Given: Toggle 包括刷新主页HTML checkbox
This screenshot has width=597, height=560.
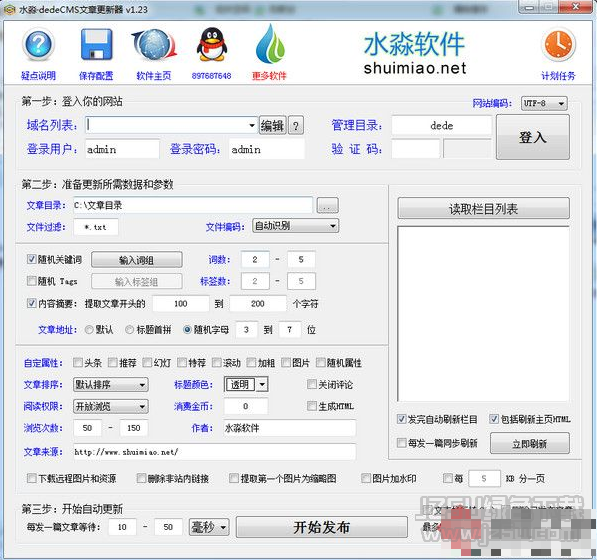Looking at the screenshot, I should tap(494, 419).
